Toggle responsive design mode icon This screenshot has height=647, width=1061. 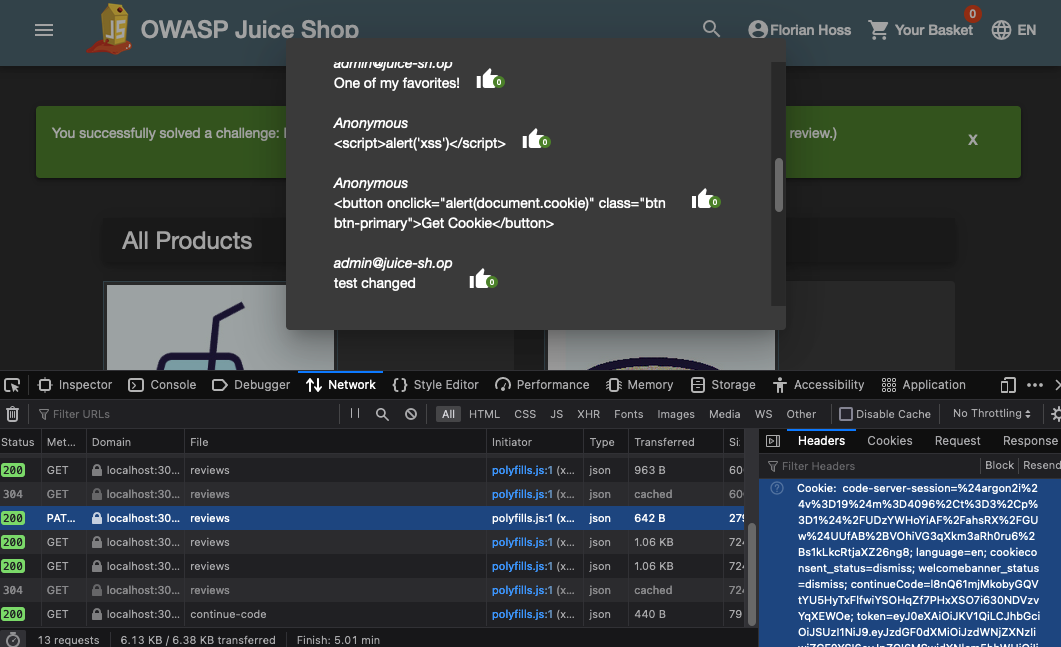(1008, 385)
